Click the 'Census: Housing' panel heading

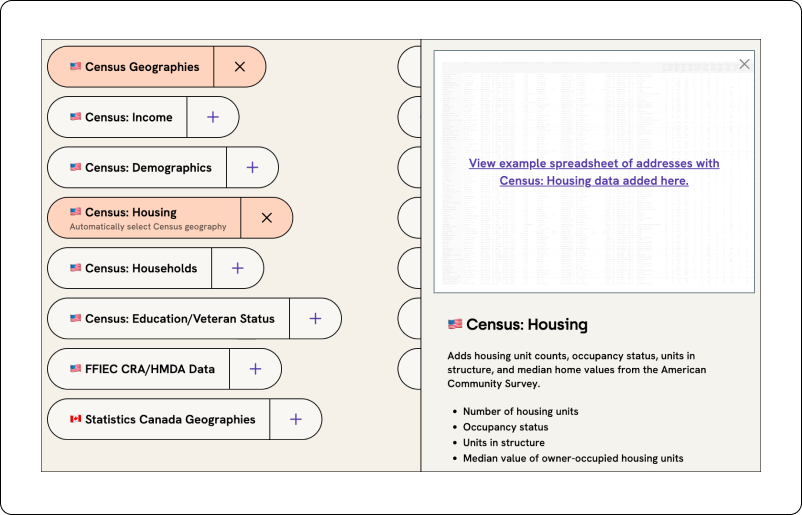point(527,324)
